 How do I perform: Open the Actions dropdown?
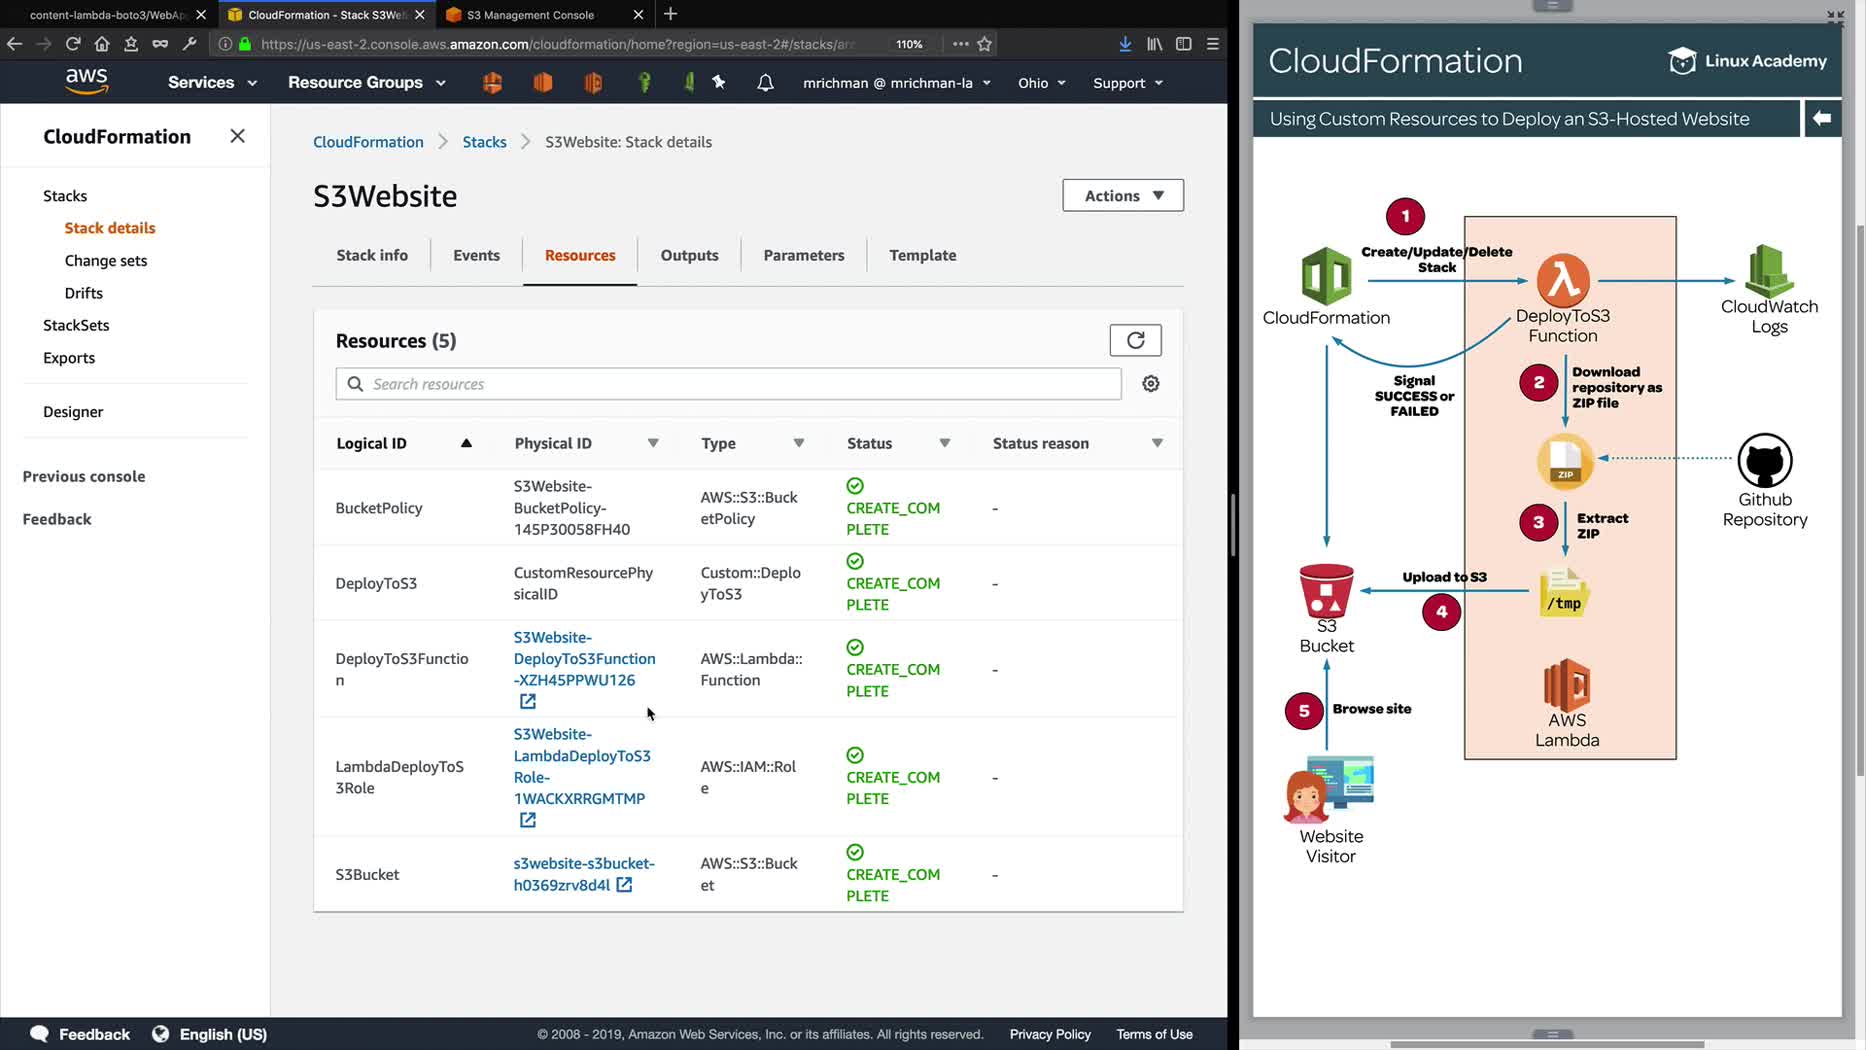click(x=1122, y=196)
